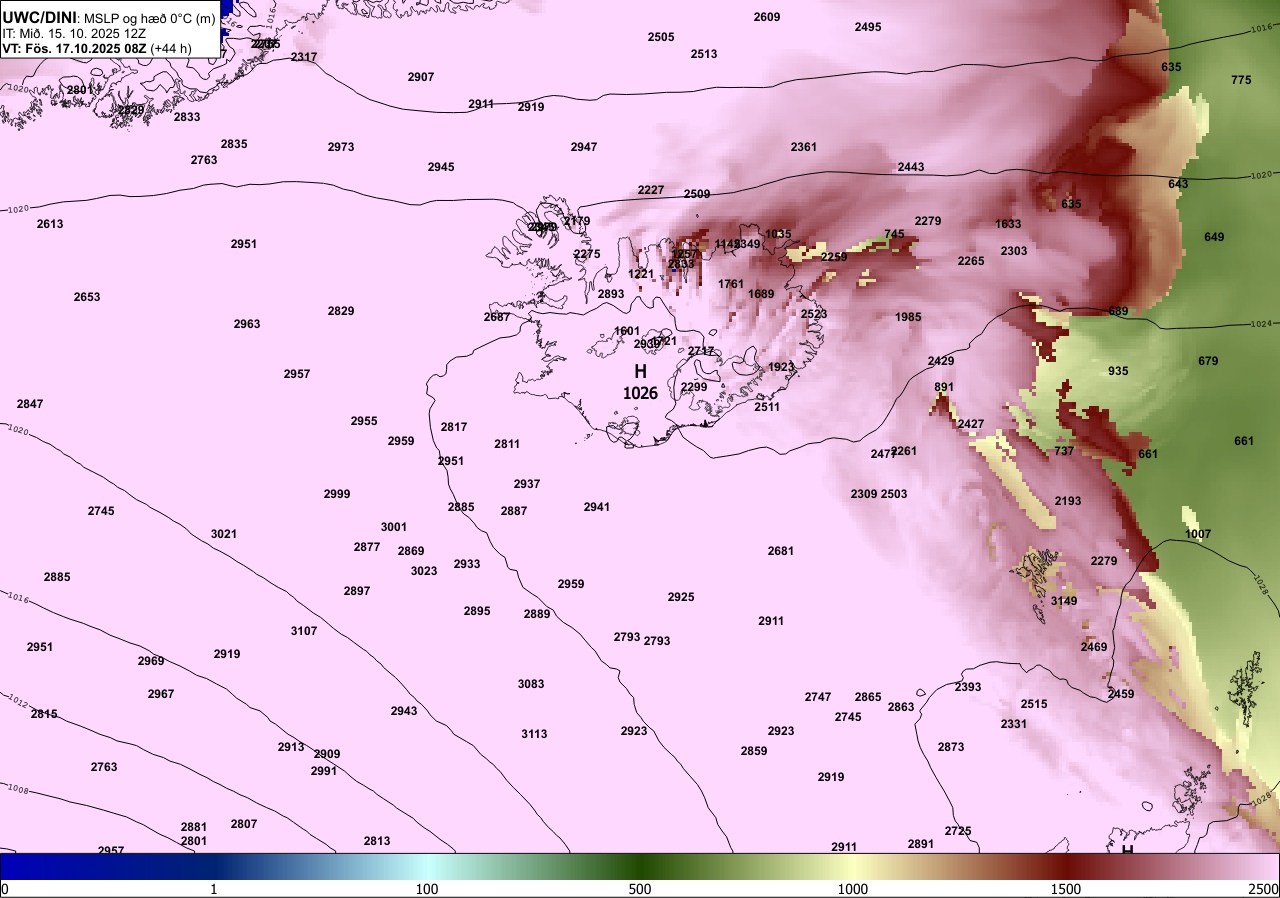Click the 2303 height value
This screenshot has width=1280, height=898.
click(x=1014, y=251)
